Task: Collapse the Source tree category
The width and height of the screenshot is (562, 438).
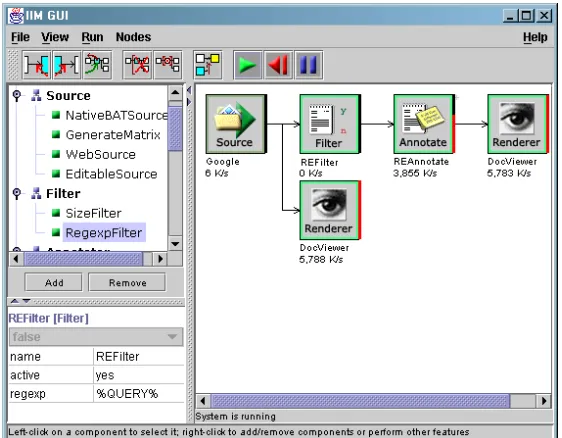Action: click(16, 95)
